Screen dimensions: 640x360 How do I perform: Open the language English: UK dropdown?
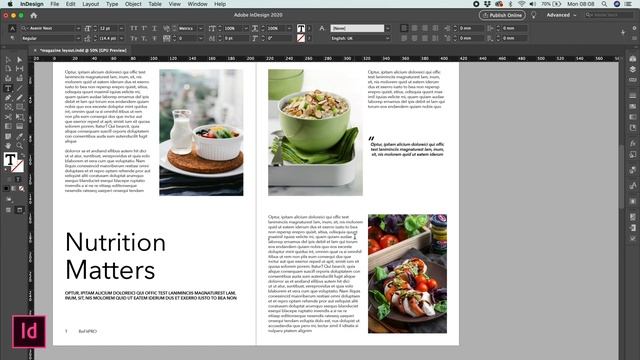(x=387, y=38)
